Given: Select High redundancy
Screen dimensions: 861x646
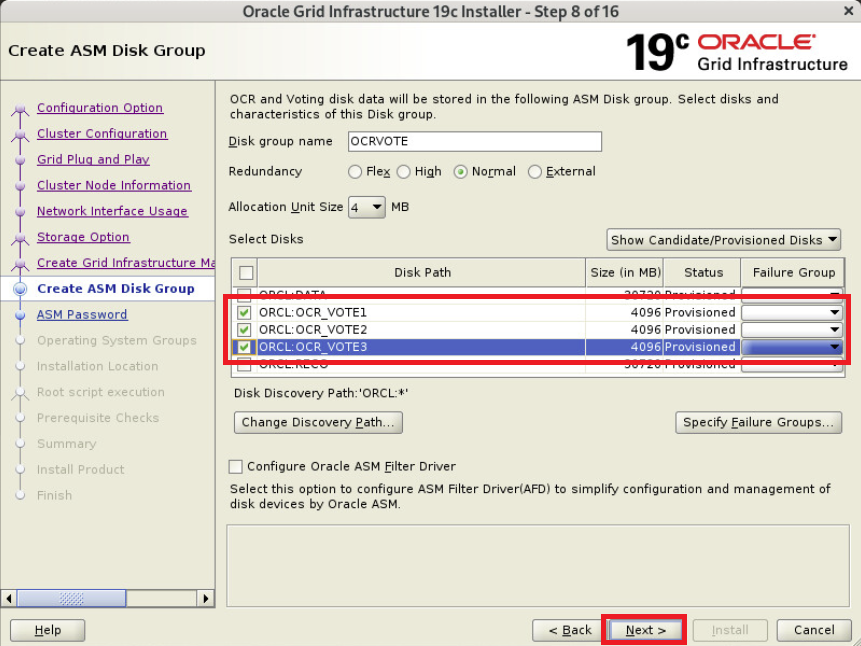Looking at the screenshot, I should tap(404, 172).
